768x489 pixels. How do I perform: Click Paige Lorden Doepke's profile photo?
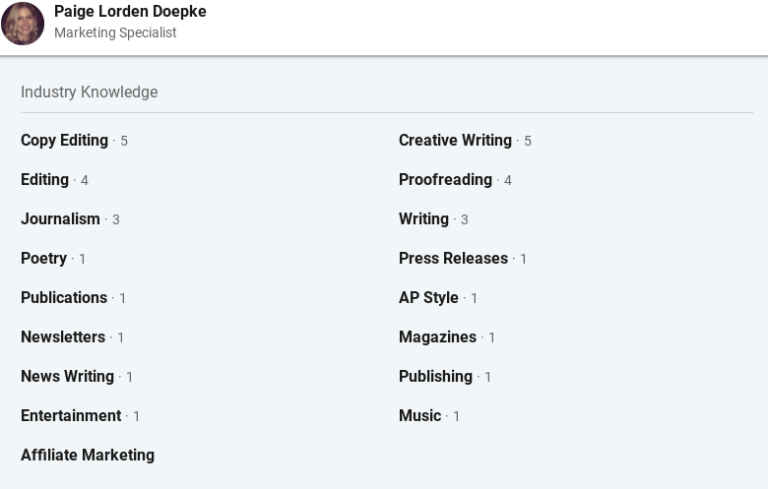[x=23, y=23]
